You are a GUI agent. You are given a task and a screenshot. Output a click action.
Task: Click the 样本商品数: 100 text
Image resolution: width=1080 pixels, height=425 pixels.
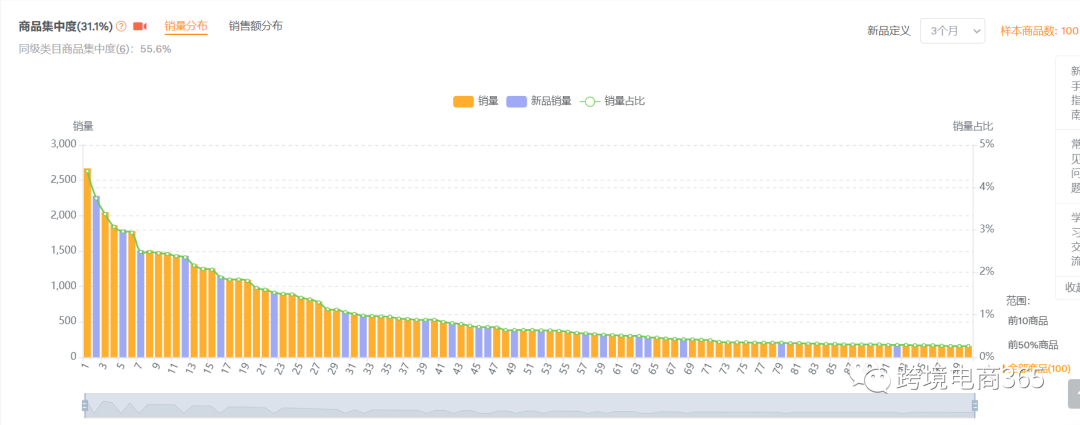[1039, 31]
